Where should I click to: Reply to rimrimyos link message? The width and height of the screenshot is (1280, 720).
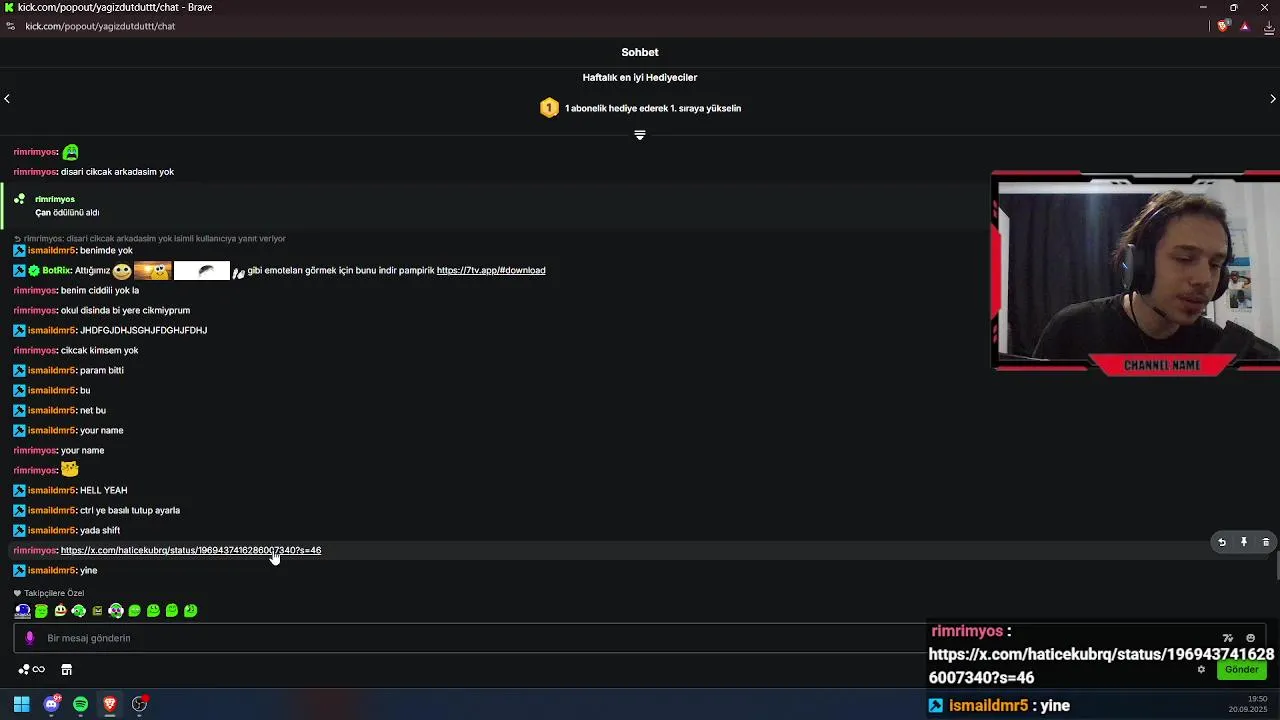(1221, 542)
